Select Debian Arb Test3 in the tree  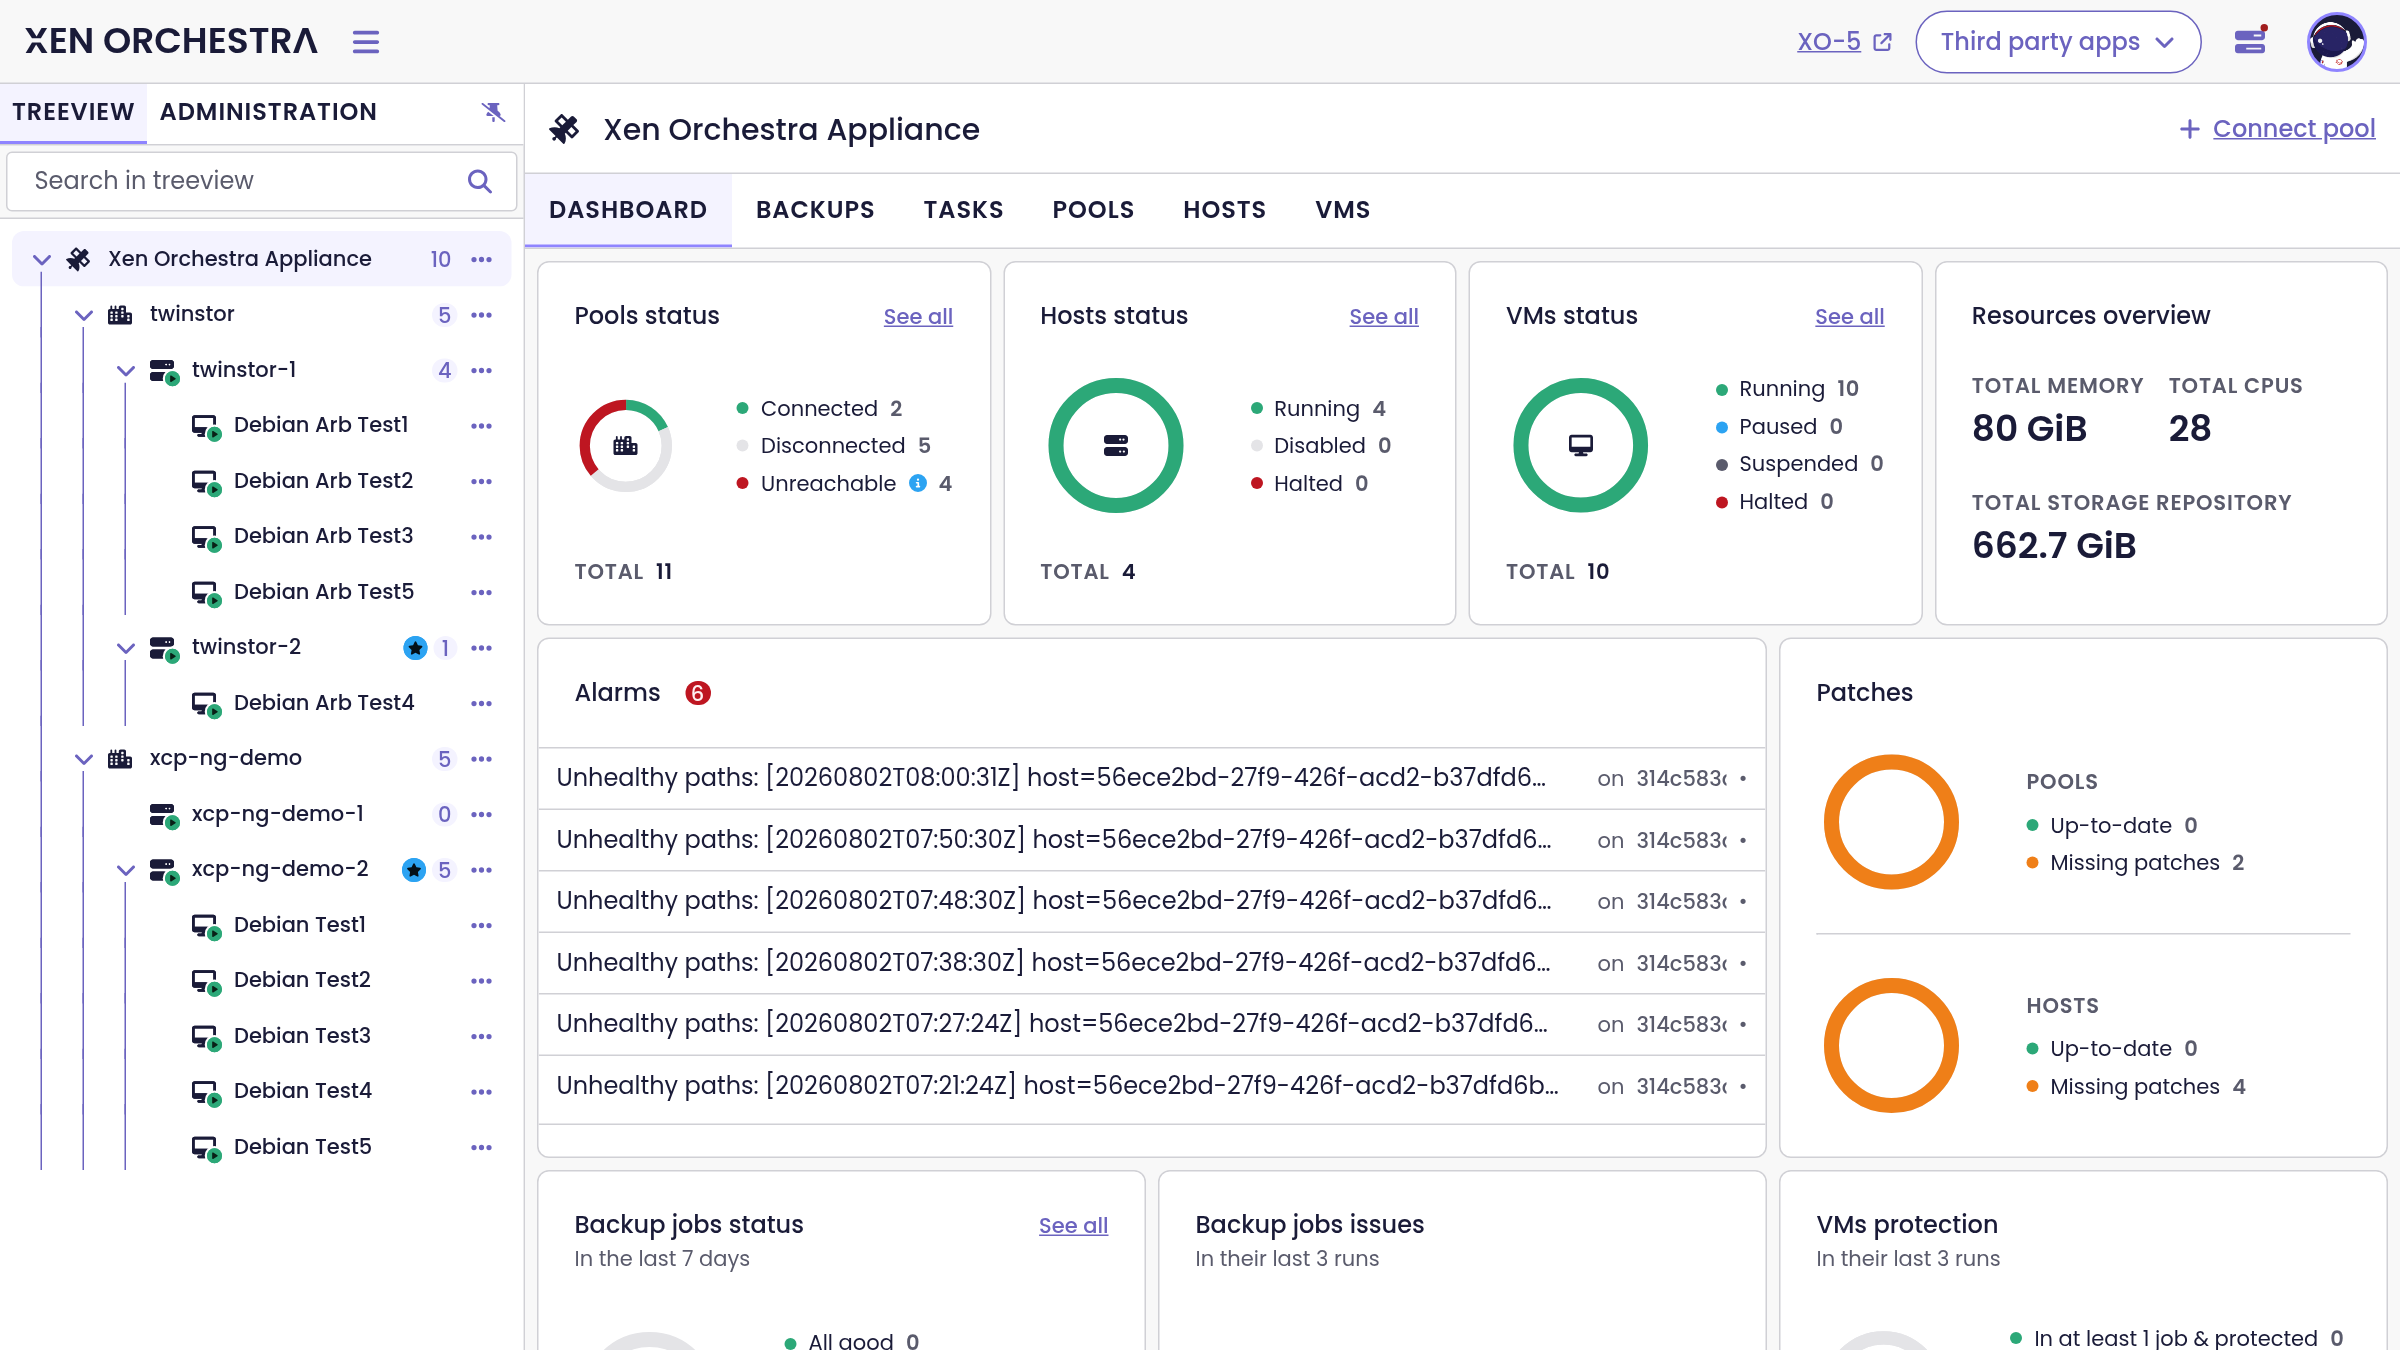point(323,536)
